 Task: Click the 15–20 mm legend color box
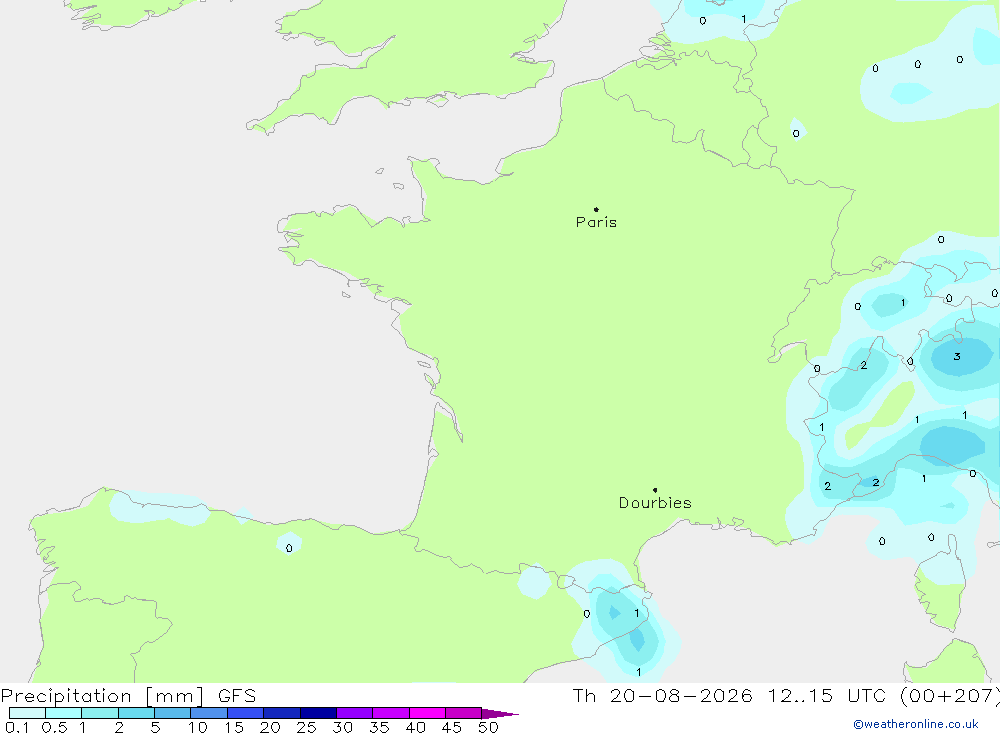[x=246, y=713]
